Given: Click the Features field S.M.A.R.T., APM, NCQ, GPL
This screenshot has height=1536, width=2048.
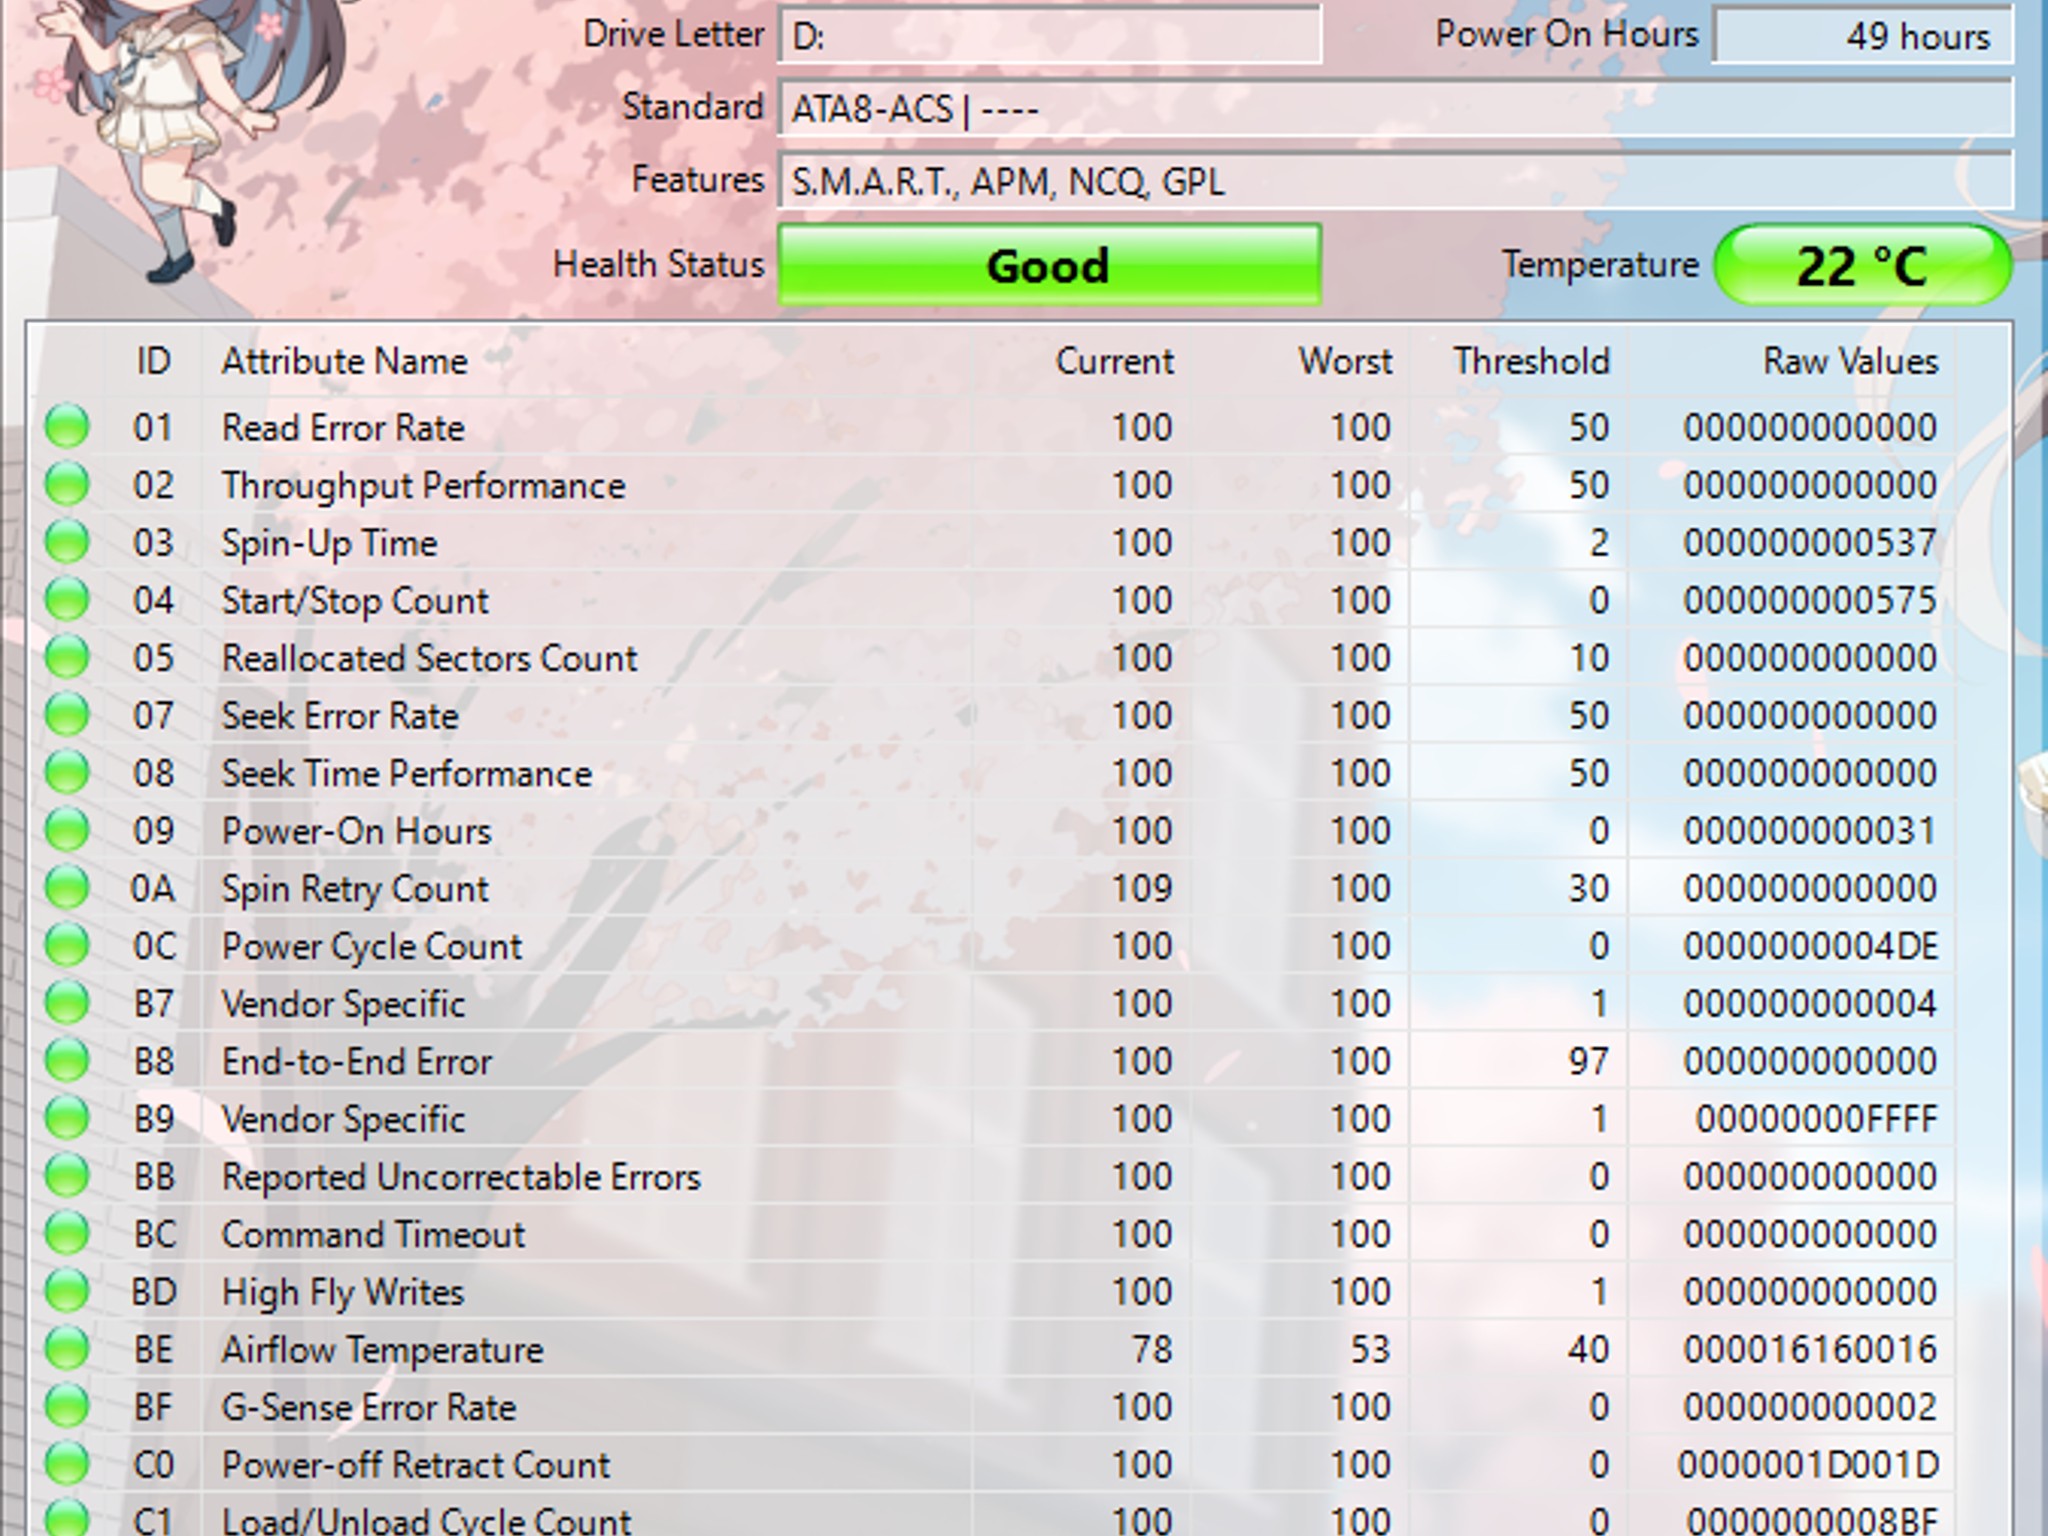Looking at the screenshot, I should [1395, 181].
